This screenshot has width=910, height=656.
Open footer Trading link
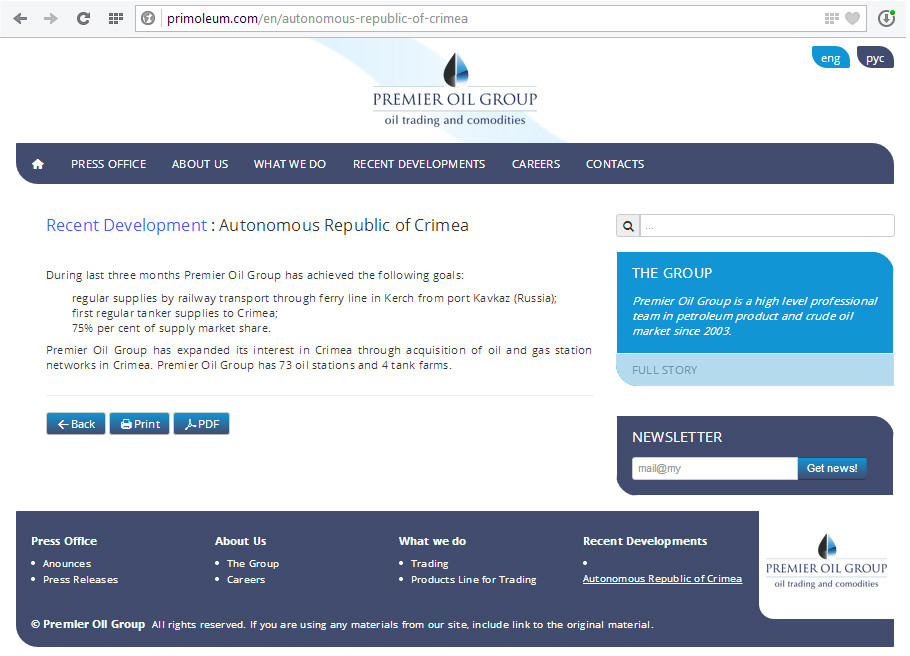429,564
